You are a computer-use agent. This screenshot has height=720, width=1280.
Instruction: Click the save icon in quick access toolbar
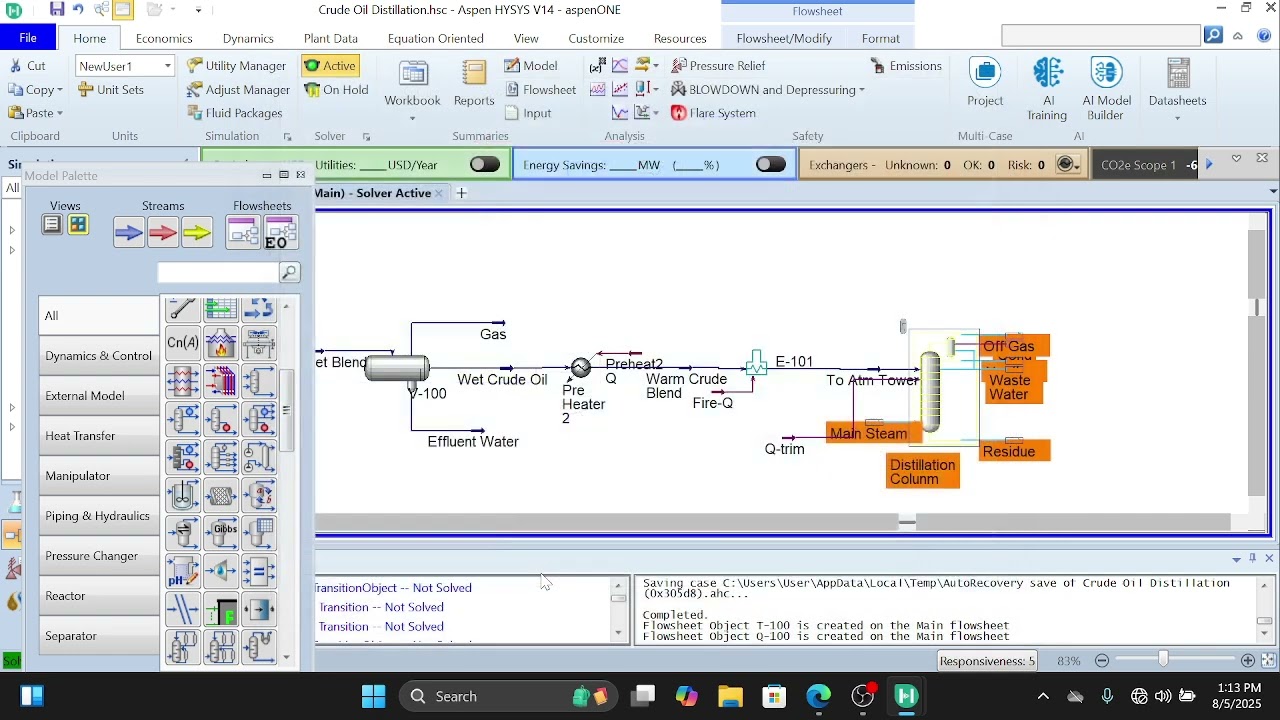(57, 9)
